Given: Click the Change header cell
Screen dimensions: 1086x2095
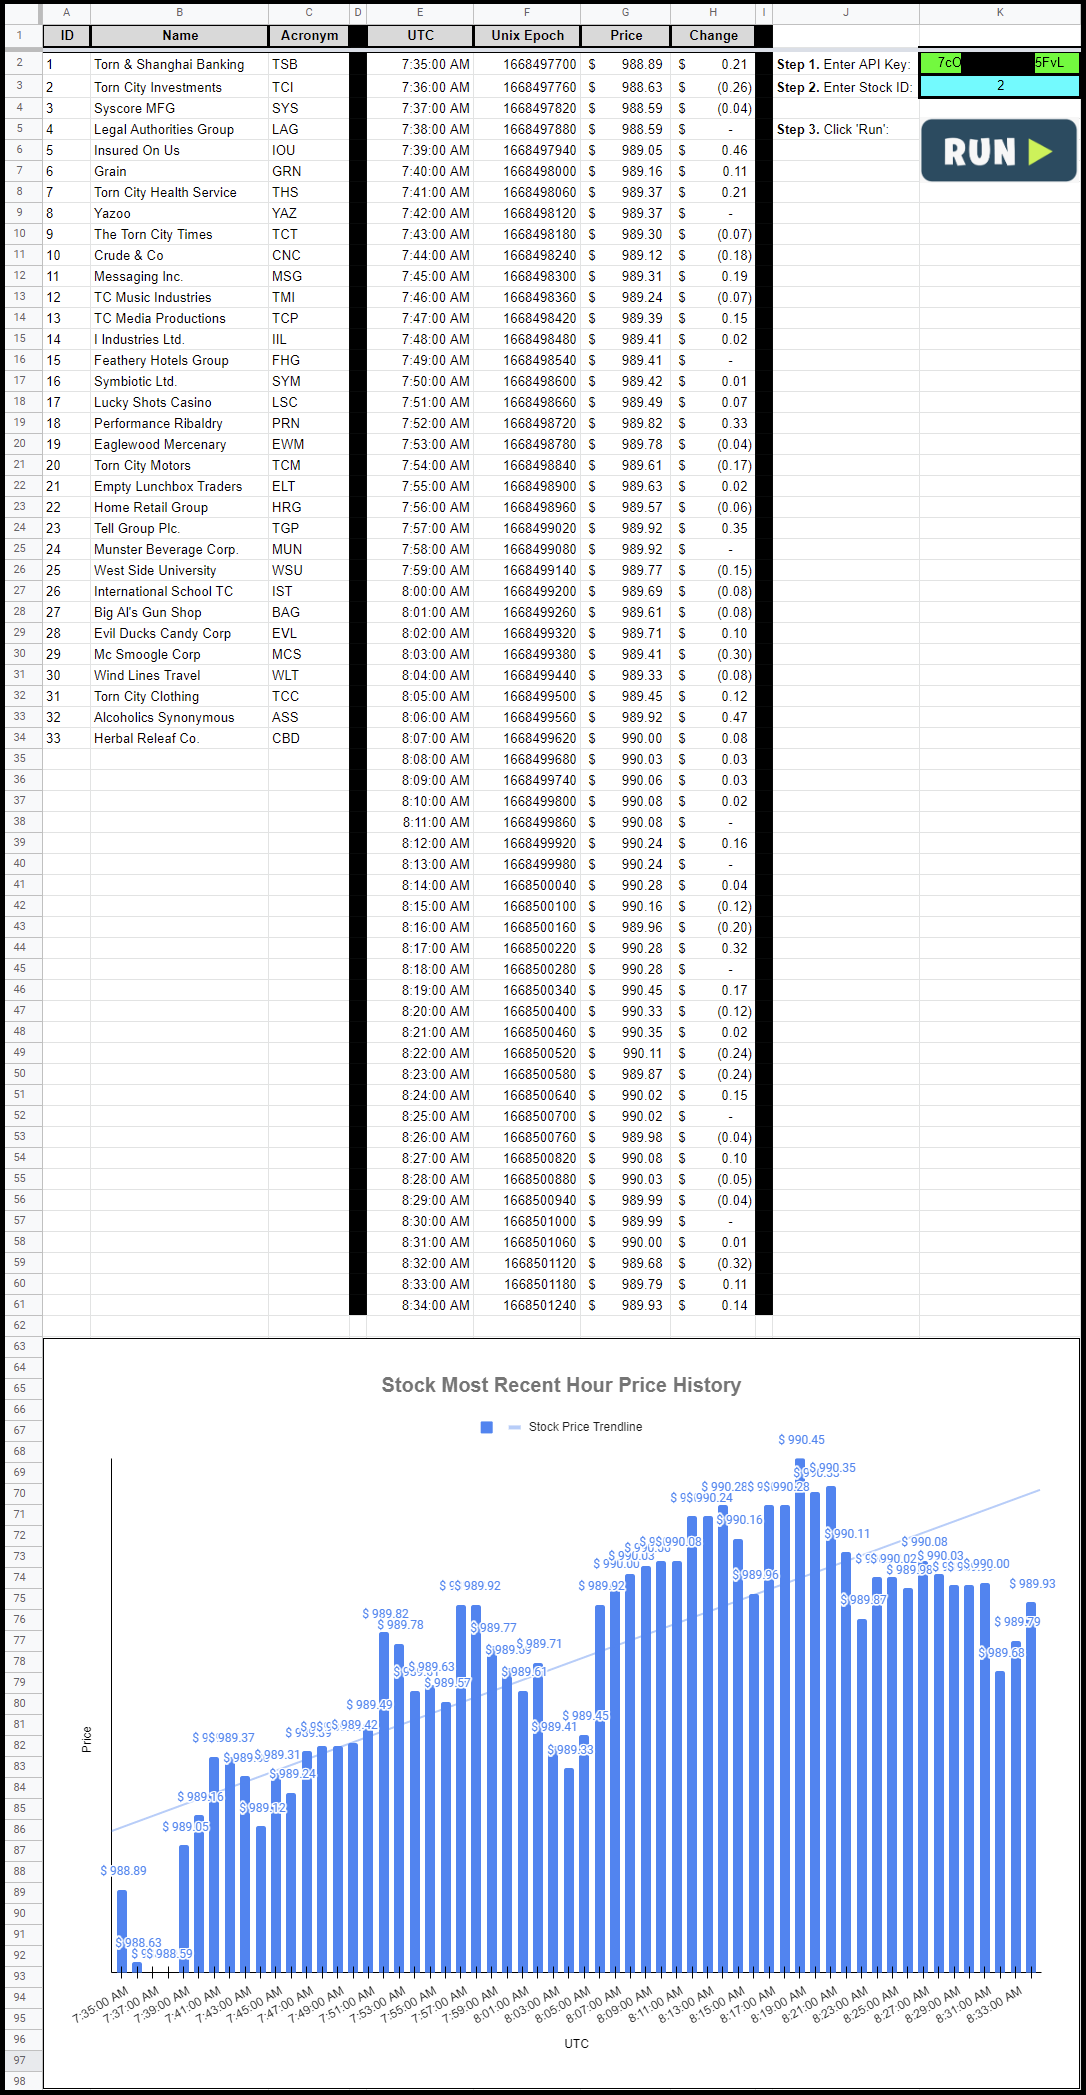Looking at the screenshot, I should point(713,35).
